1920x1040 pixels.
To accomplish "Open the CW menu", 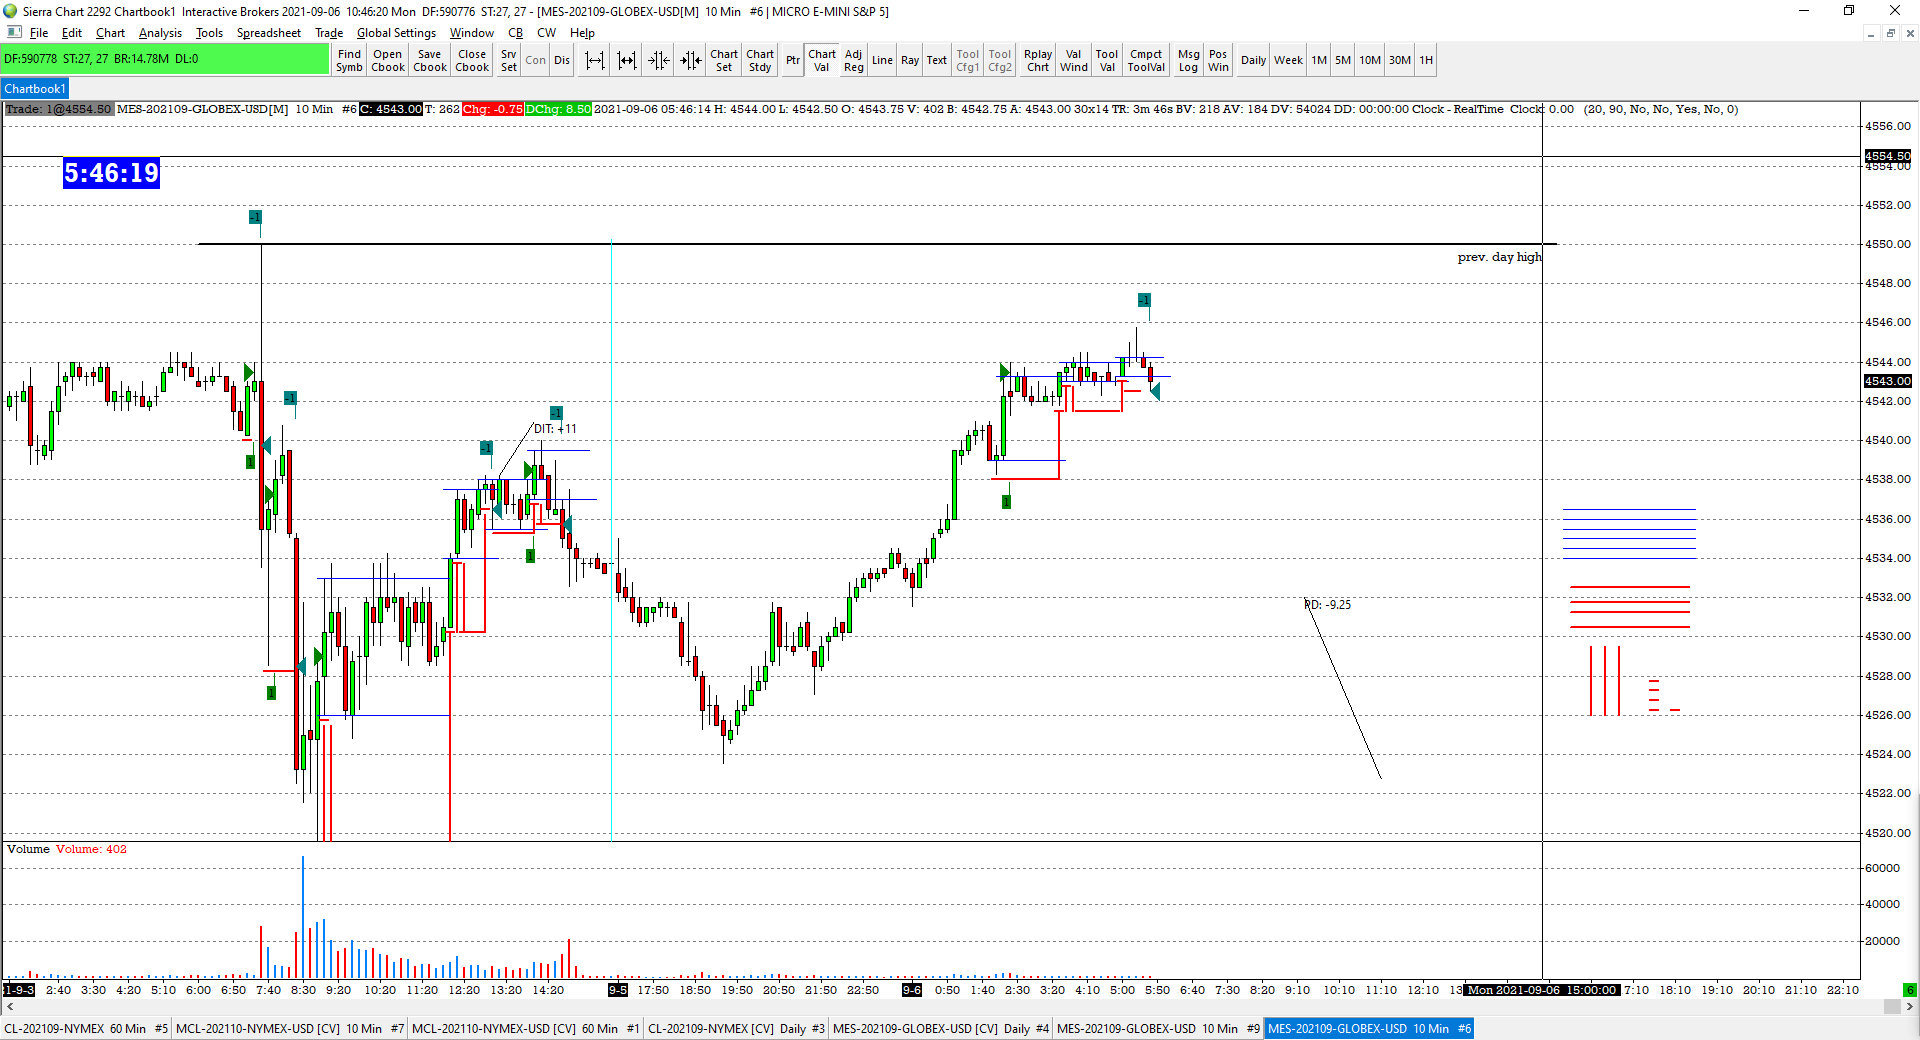I will coord(546,33).
